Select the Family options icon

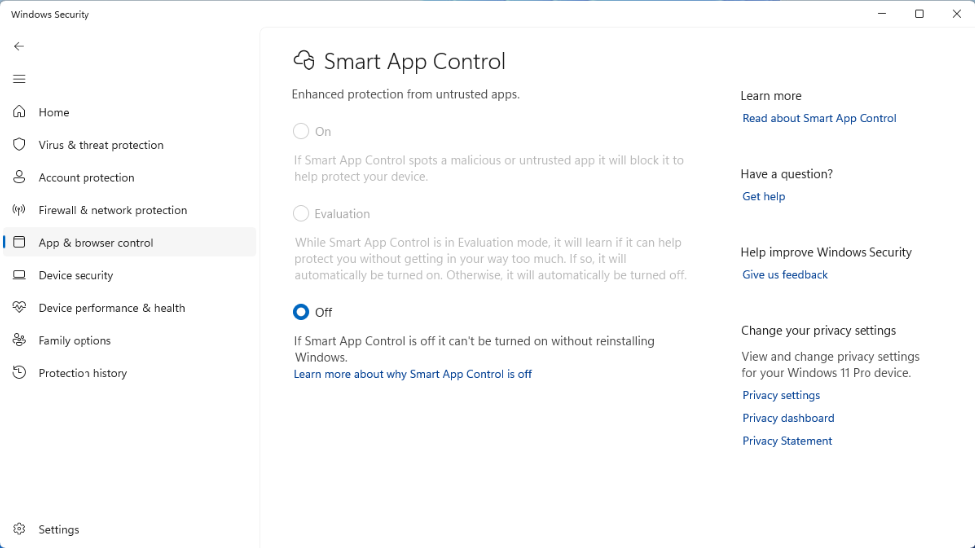[19, 340]
